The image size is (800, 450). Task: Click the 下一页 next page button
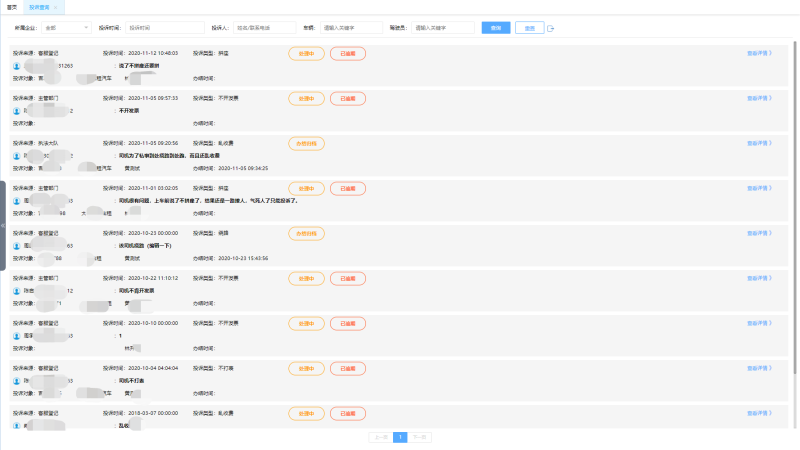coord(421,437)
